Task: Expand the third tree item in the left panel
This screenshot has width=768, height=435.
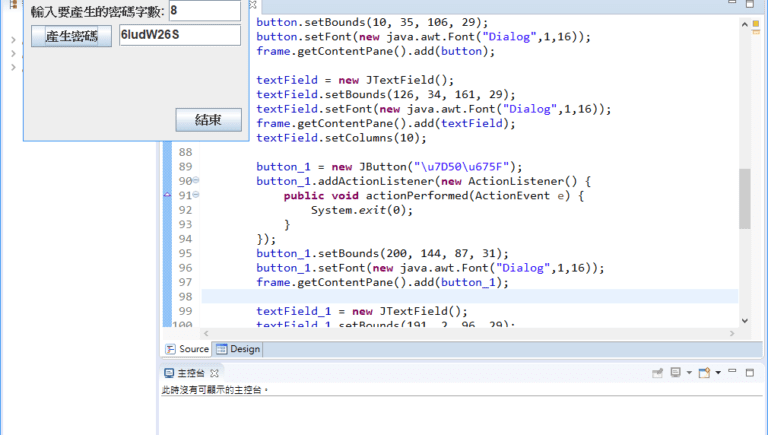Action: point(12,68)
